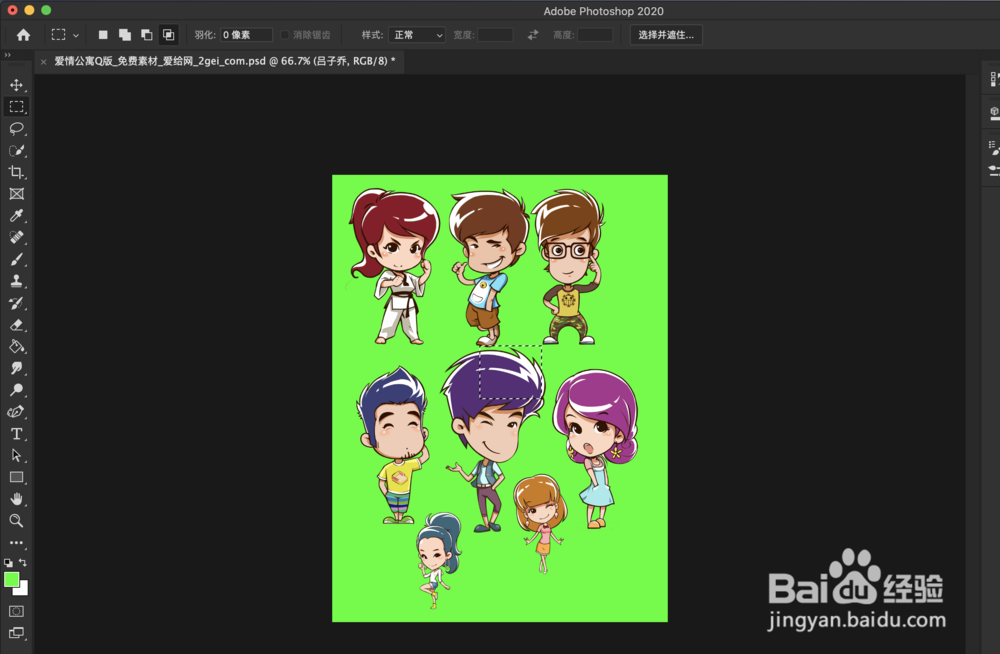The width and height of the screenshot is (1000, 654).
Task: Activate the 爱情公寓Q版 psd document tab
Action: click(224, 61)
